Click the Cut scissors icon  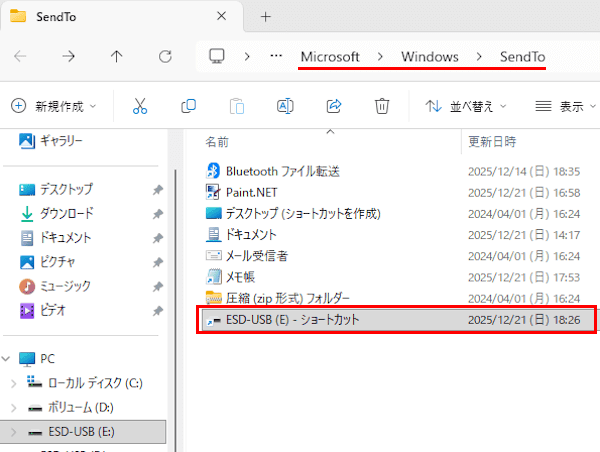coord(140,106)
